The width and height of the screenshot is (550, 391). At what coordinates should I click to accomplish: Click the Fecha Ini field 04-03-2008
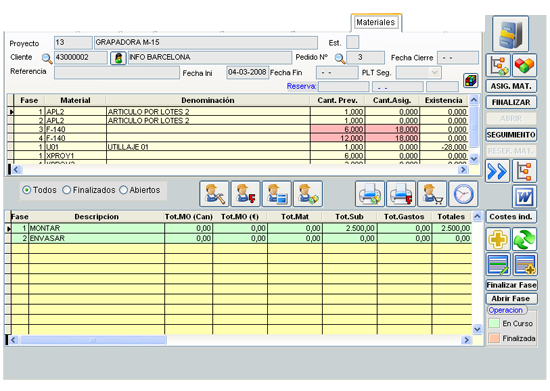point(248,72)
